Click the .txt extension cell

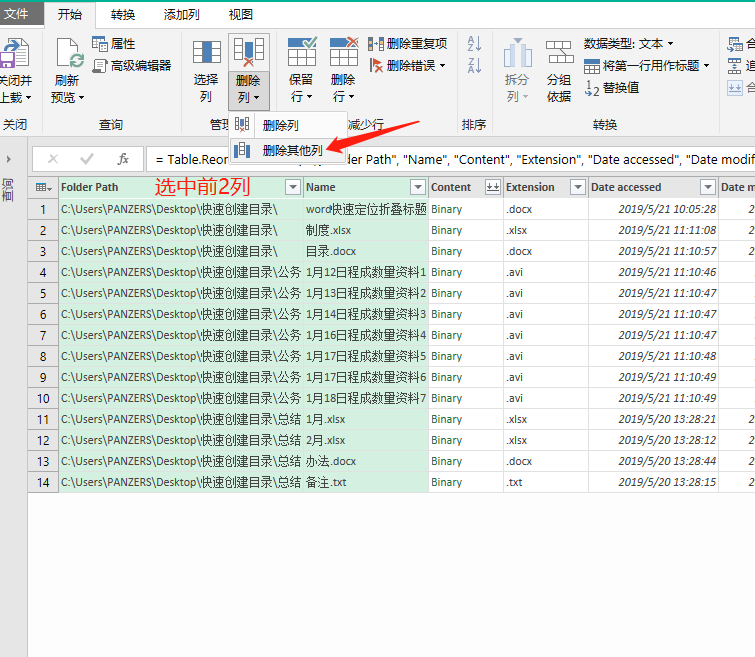[x=546, y=482]
